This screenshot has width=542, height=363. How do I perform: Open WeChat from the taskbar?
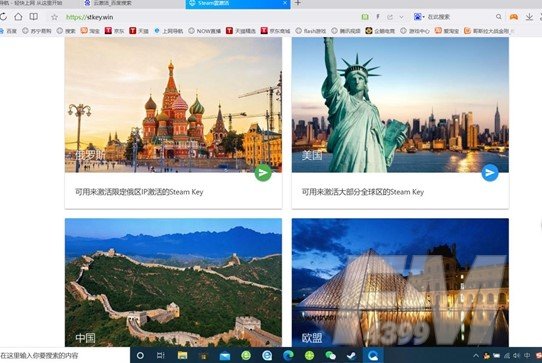pyautogui.click(x=330, y=355)
